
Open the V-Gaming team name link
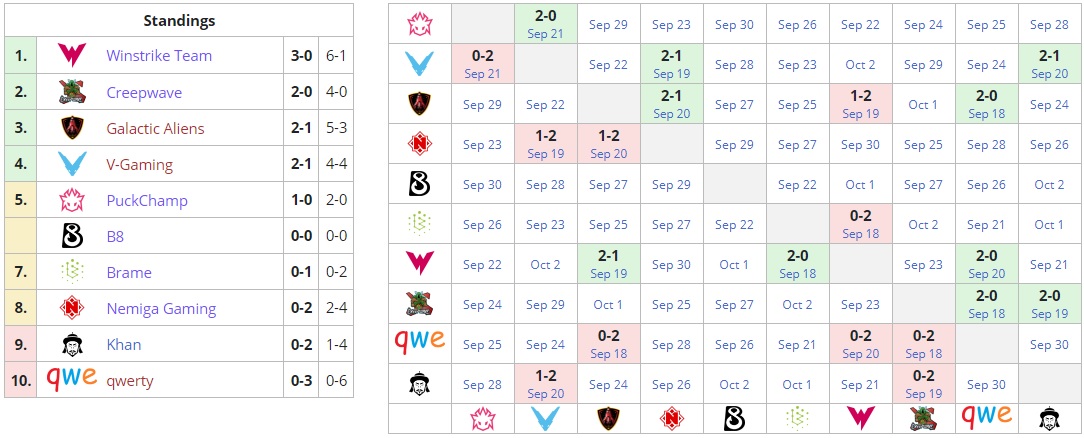(139, 164)
